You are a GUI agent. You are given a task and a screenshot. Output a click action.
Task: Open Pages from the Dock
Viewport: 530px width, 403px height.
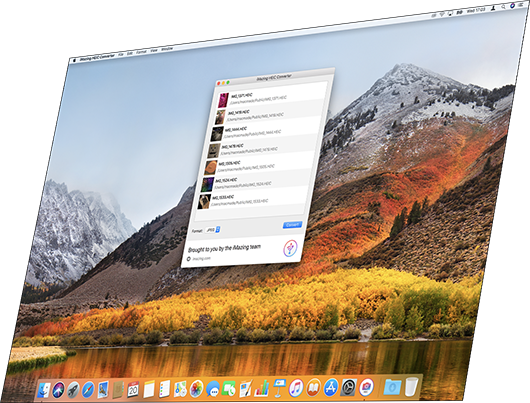(246, 388)
